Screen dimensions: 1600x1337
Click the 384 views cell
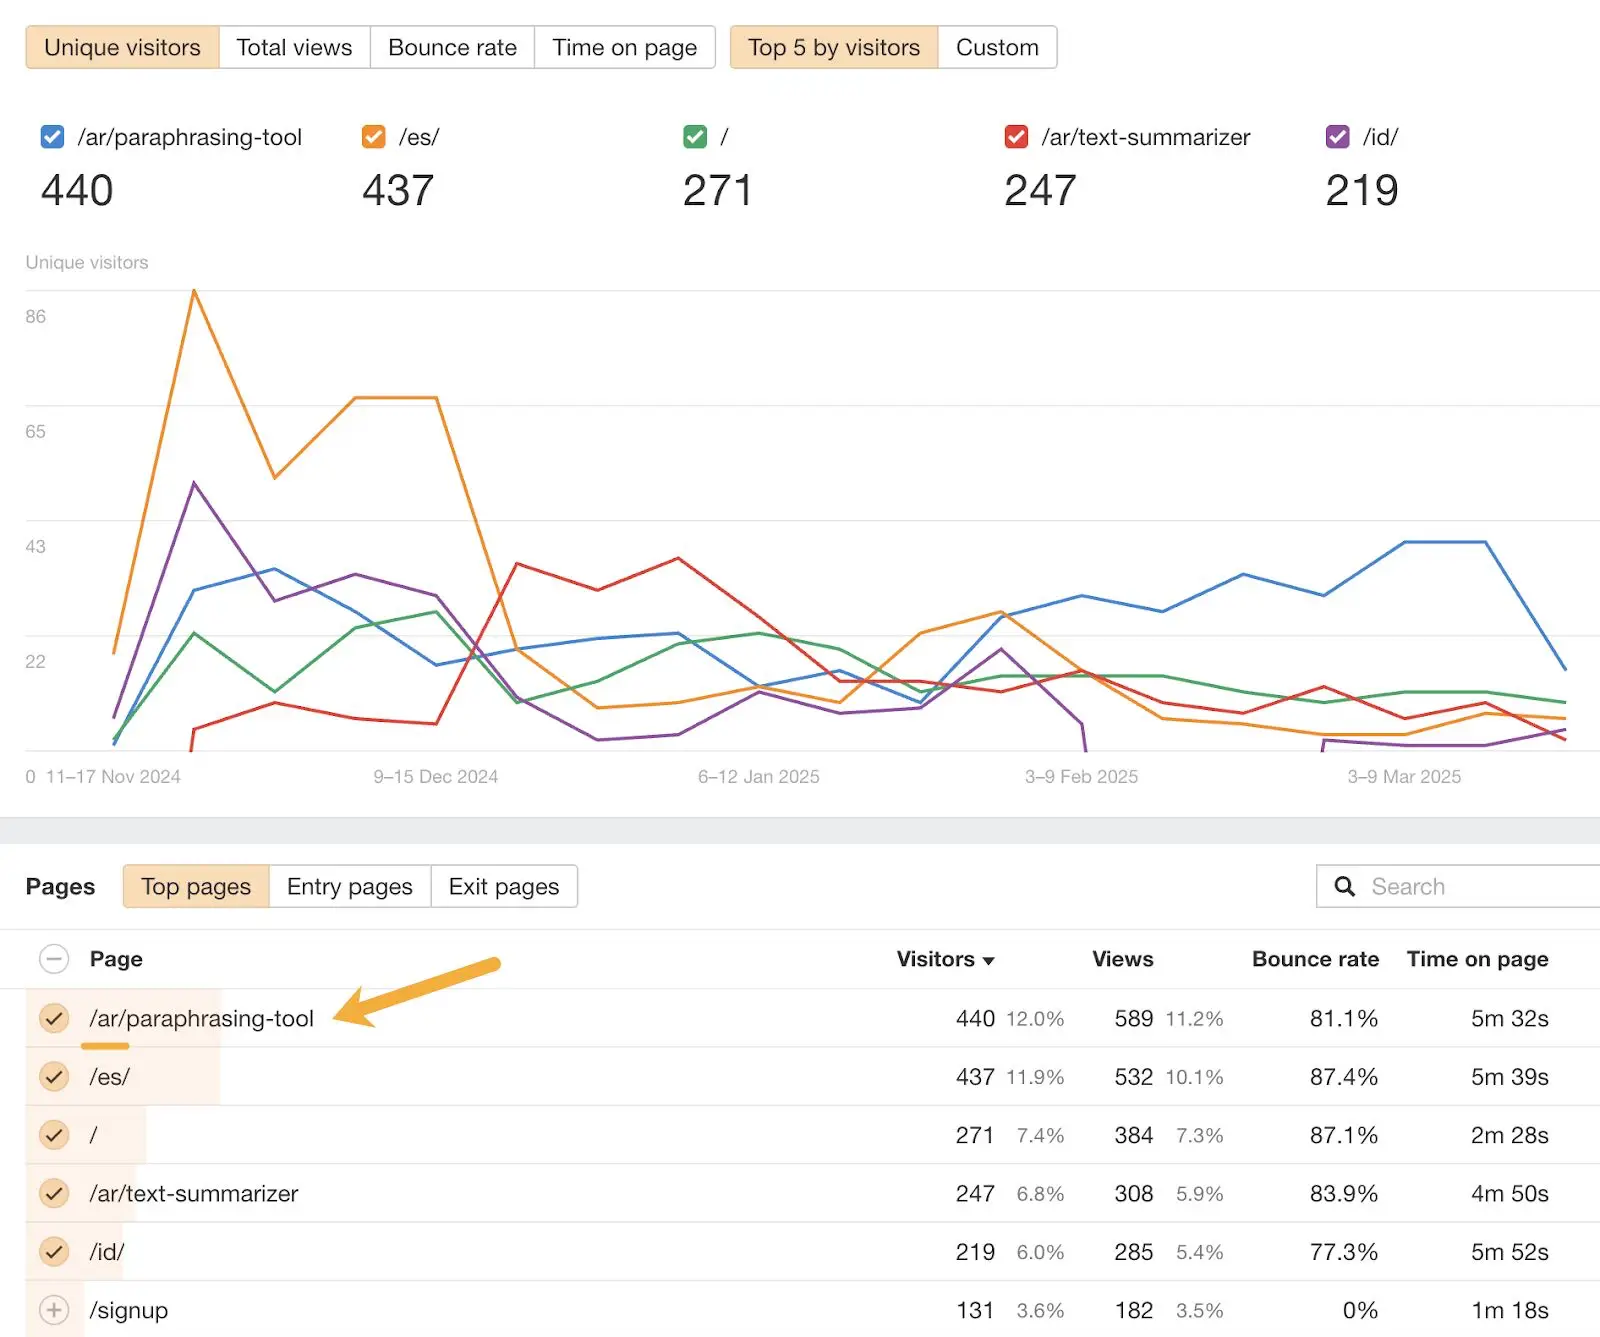1134,1135
